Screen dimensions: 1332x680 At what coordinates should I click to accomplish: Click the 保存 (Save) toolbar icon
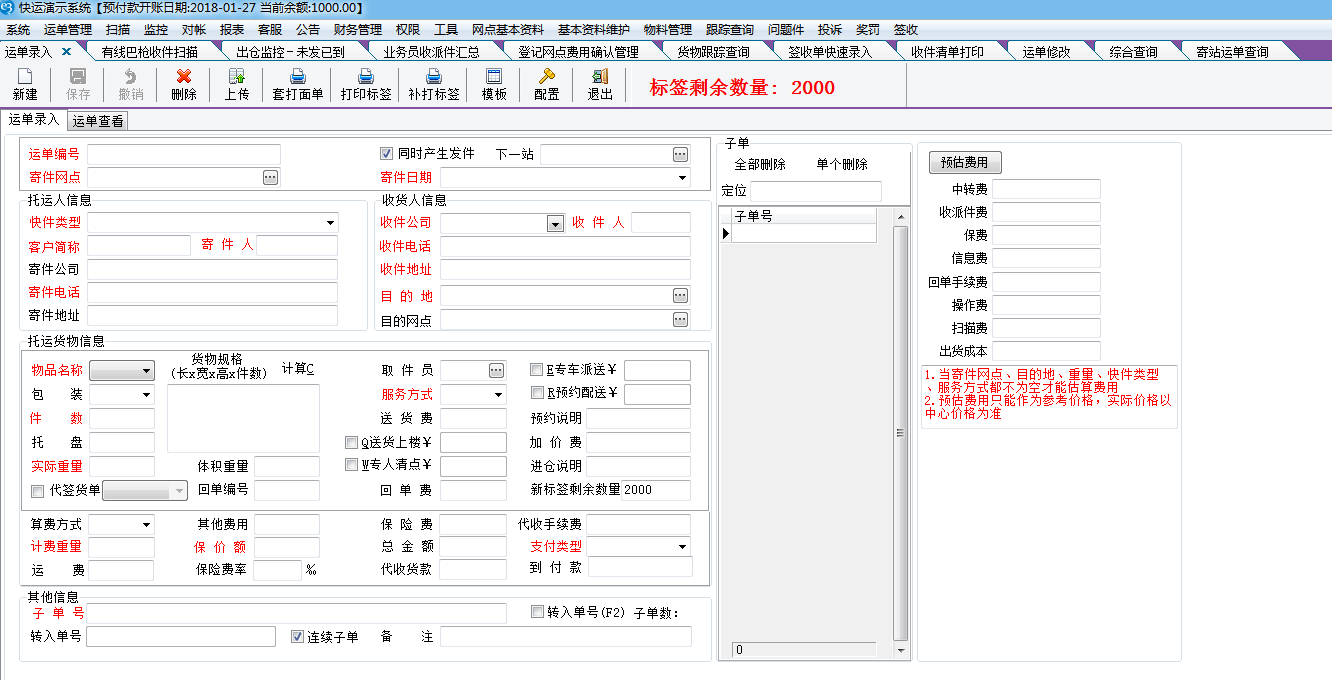point(78,76)
